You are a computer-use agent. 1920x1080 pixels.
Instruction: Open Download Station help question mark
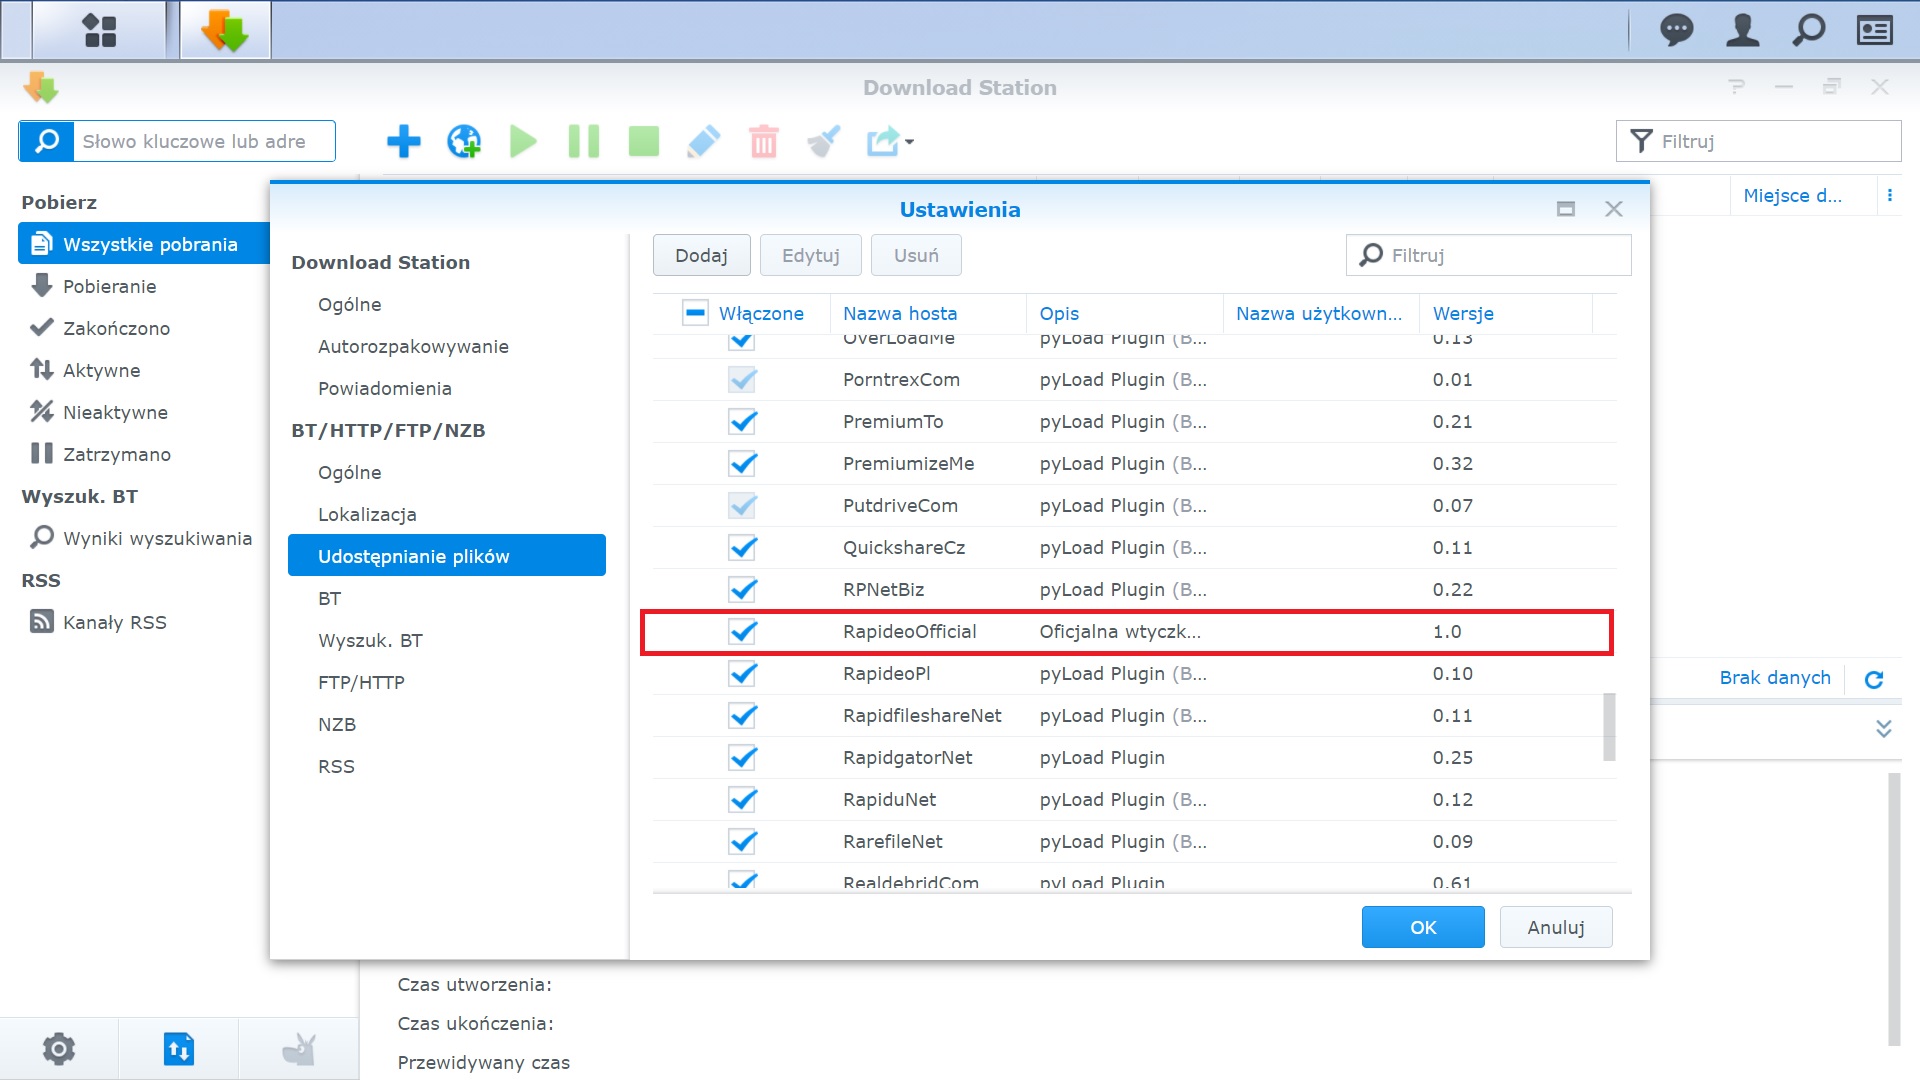1736,87
